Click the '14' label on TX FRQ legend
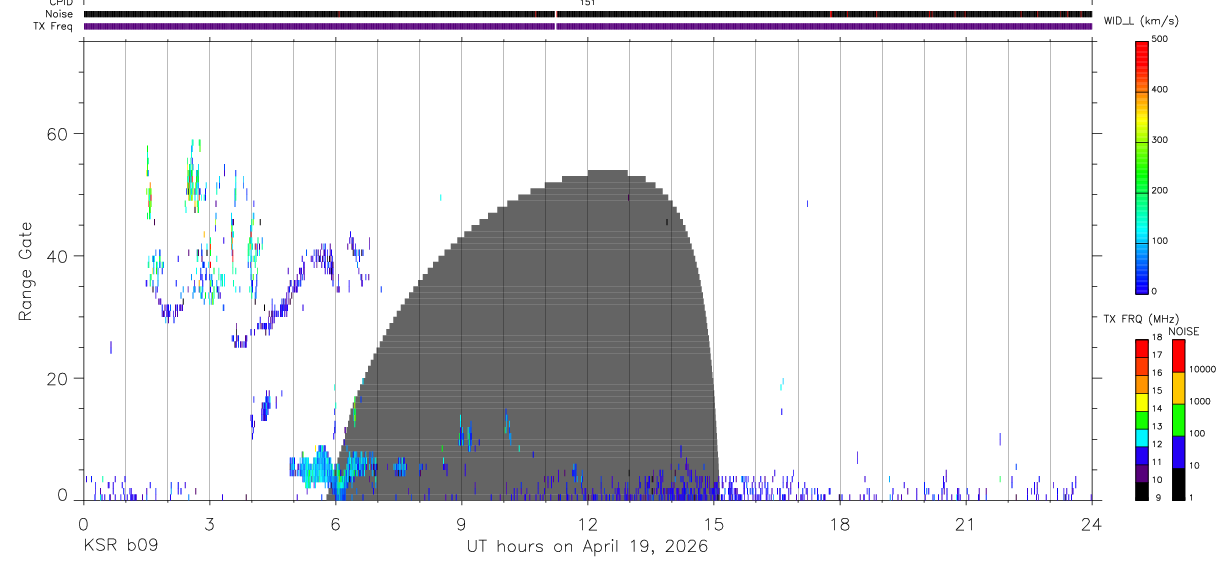Image resolution: width=1228 pixels, height=567 pixels. (1157, 408)
